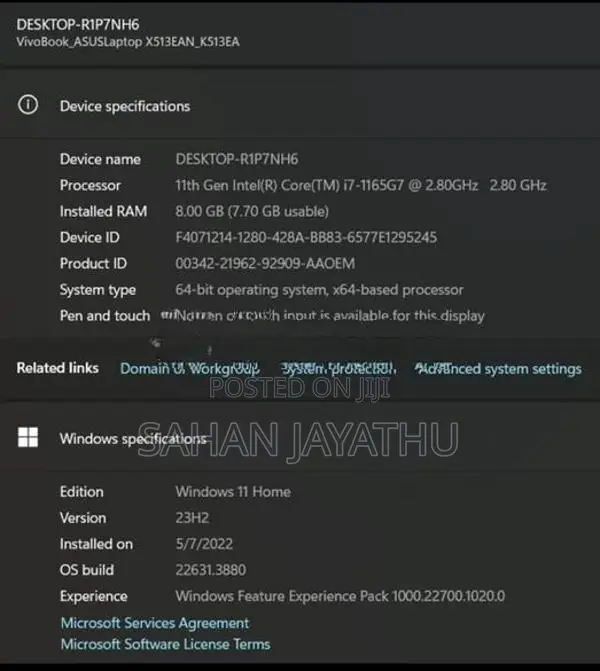Select the Device ID value F4071214-1280-428A
600x671 pixels.
coord(306,238)
